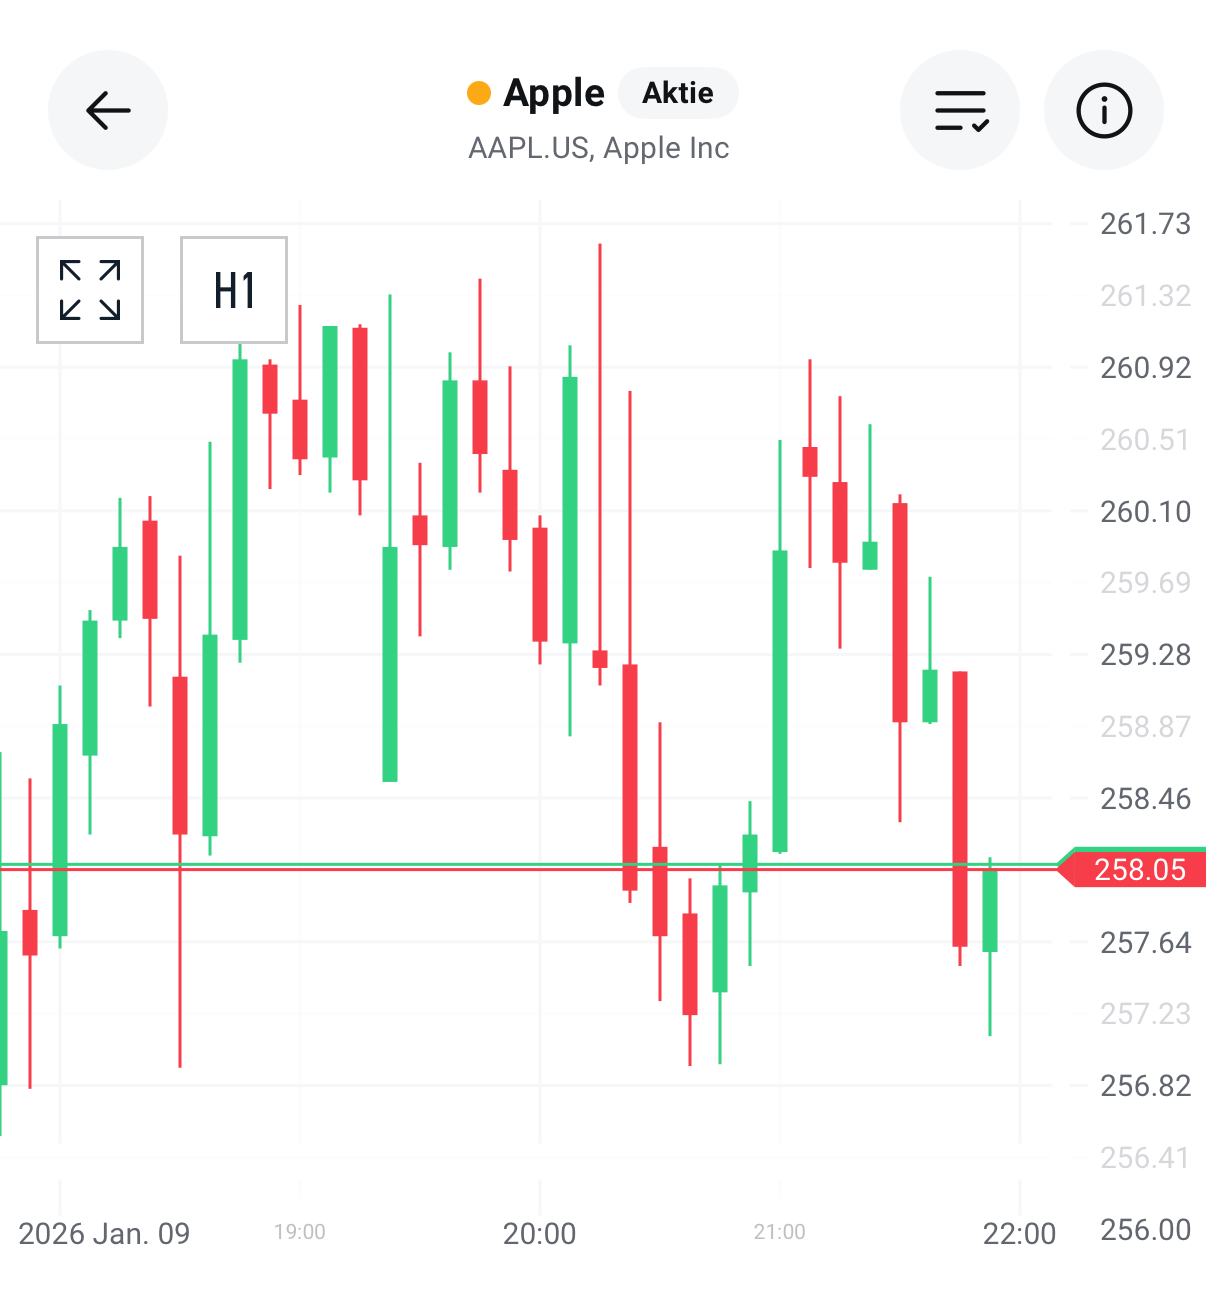Screen dimensions: 1206x1299
Task: Click the 256.00 price axis label
Action: 1145,1229
